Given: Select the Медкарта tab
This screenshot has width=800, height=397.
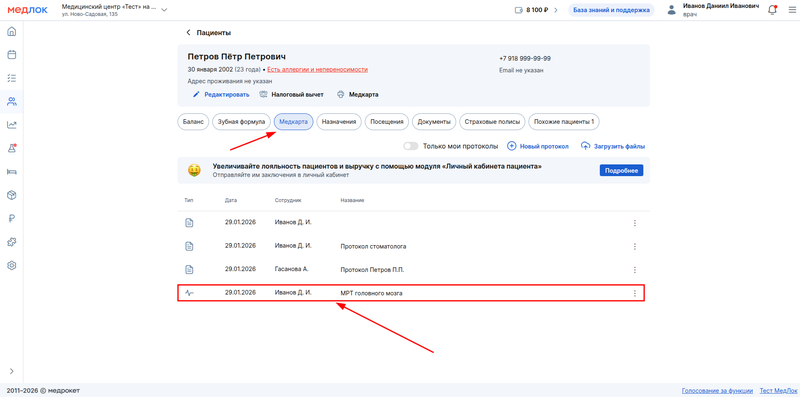Looking at the screenshot, I should click(x=293, y=122).
